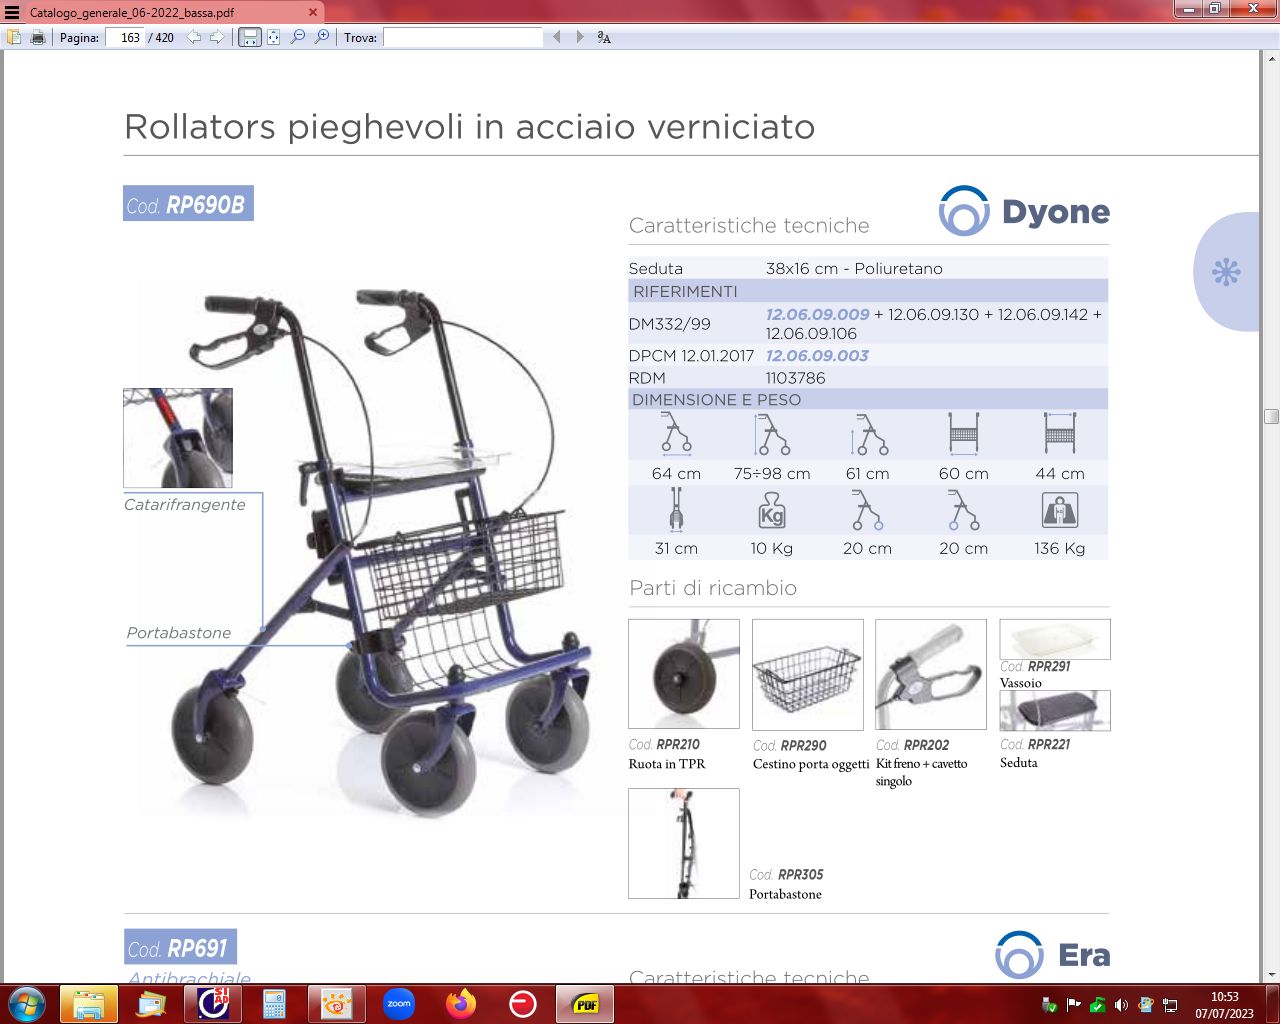The width and height of the screenshot is (1280, 1024).
Task: Zoom out using the minus magnifier
Action: tap(298, 37)
